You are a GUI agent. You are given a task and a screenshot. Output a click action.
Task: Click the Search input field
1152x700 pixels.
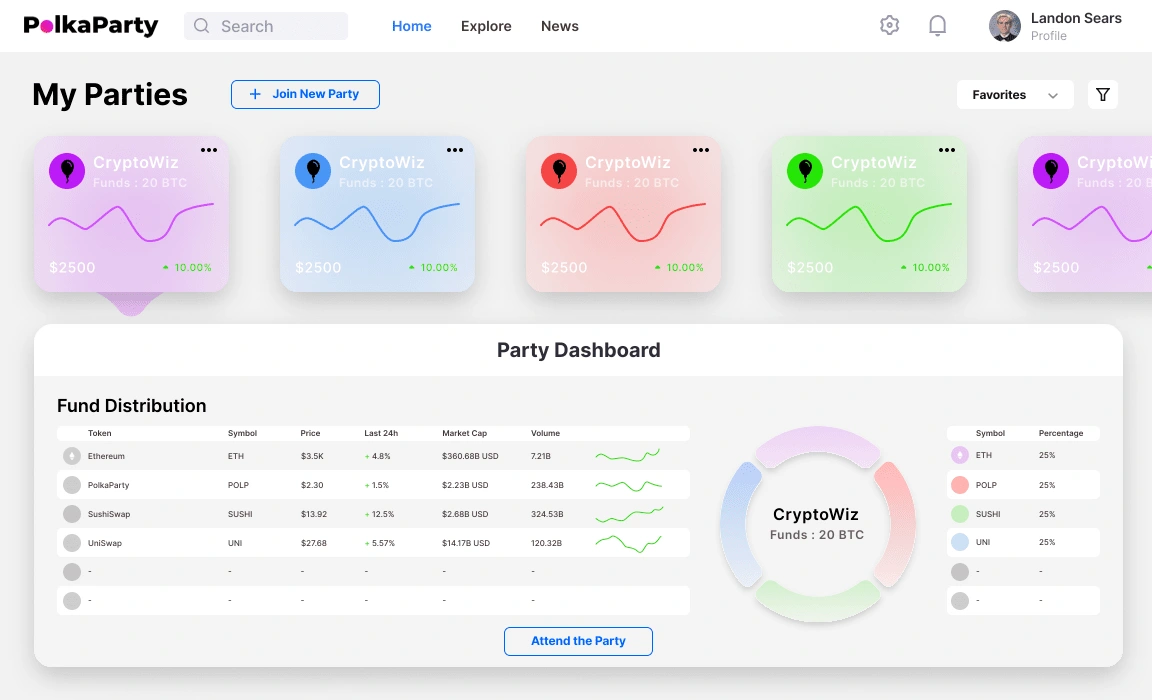click(266, 26)
